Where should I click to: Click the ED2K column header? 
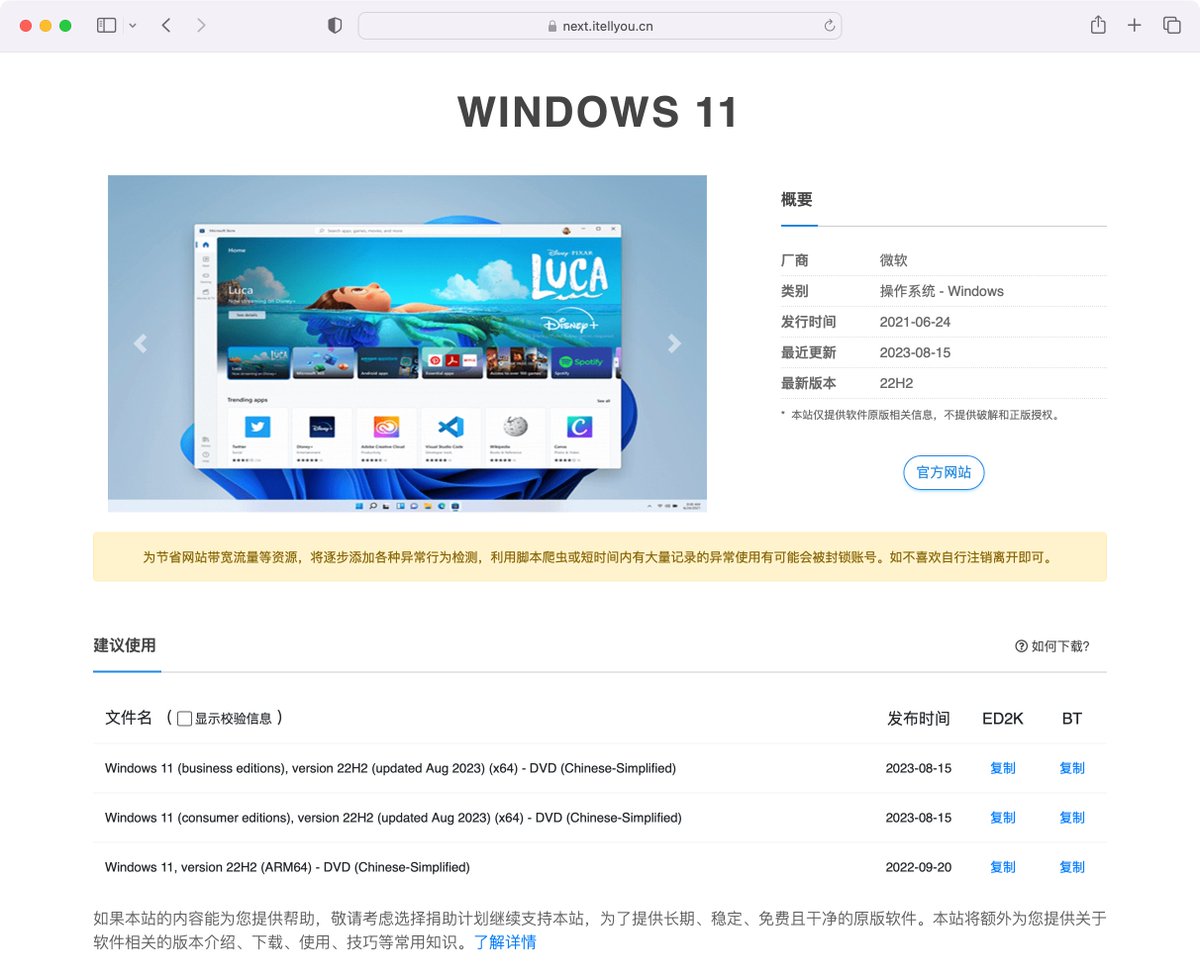coord(1003,718)
